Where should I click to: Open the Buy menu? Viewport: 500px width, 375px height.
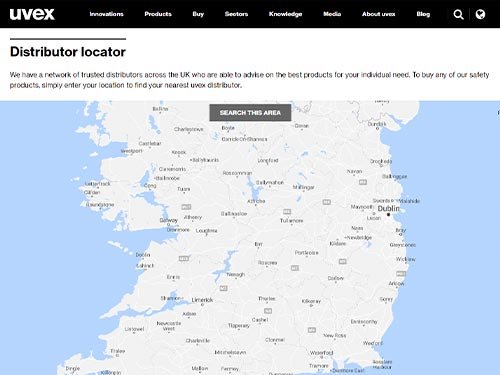tap(198, 14)
